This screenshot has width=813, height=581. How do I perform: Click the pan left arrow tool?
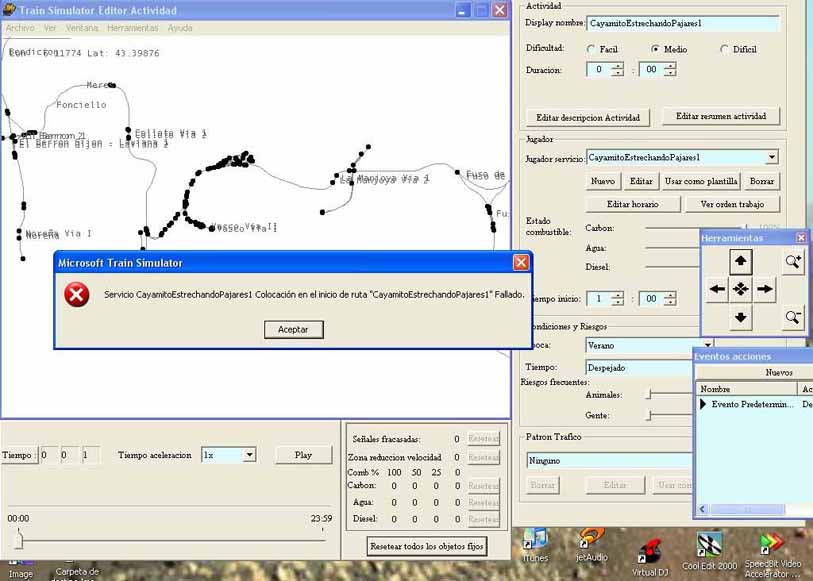tap(716, 289)
